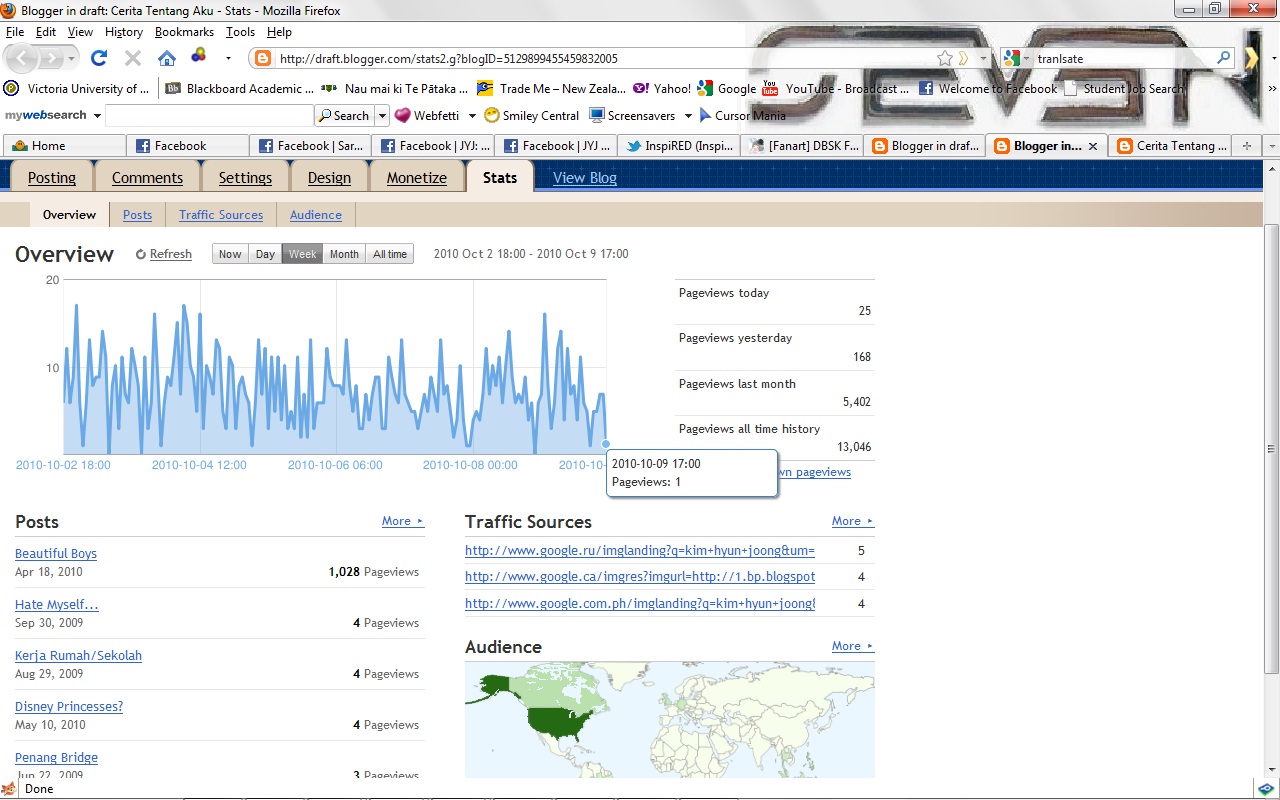The width and height of the screenshot is (1280, 800).
Task: Click More link beside Traffic Sources
Action: 852,521
